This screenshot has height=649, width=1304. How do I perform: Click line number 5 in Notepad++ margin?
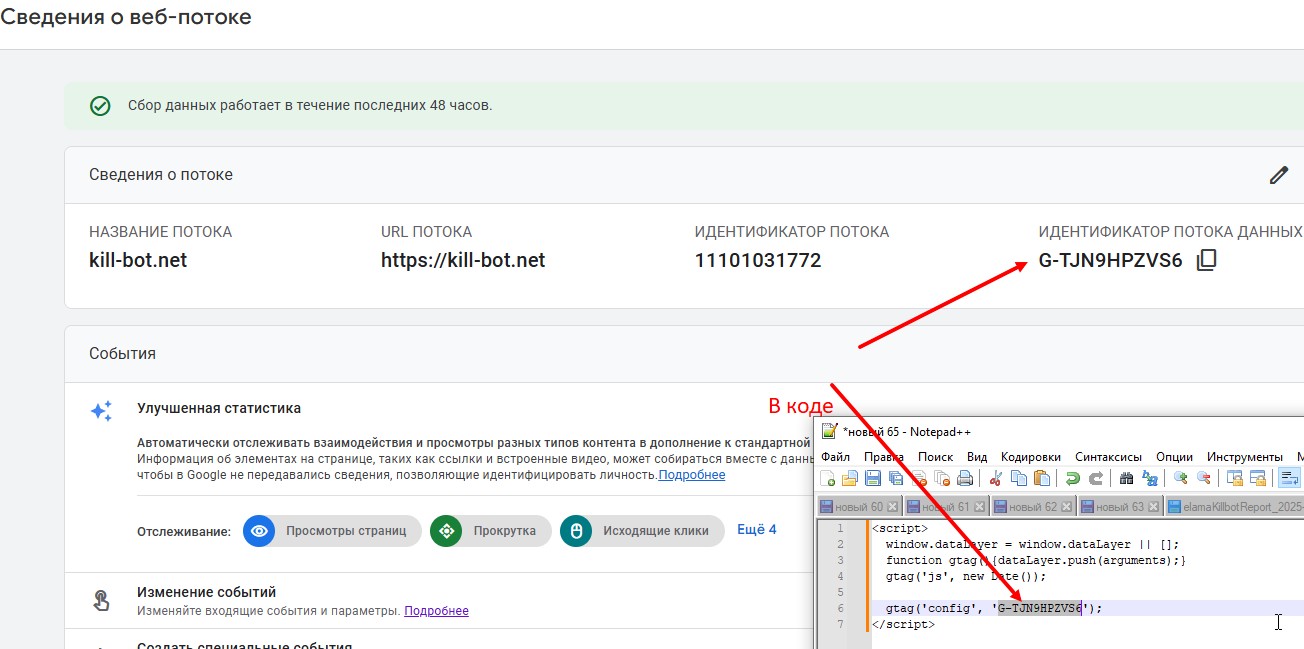(x=841, y=592)
